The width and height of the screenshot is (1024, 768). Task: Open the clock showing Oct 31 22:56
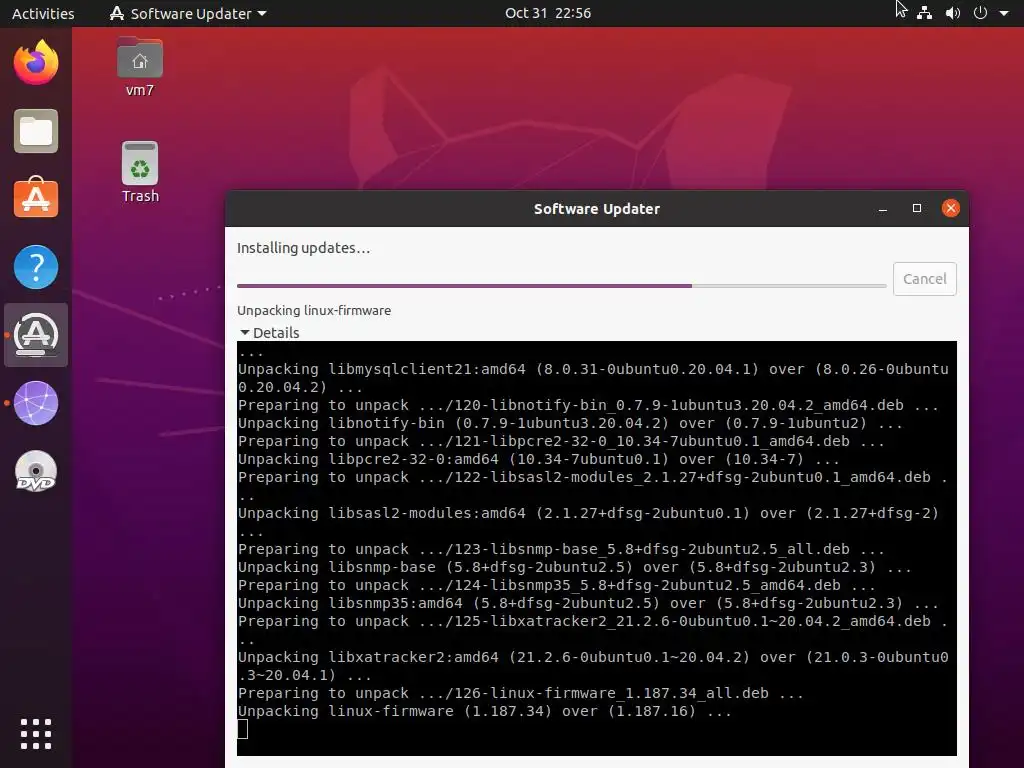pyautogui.click(x=548, y=13)
